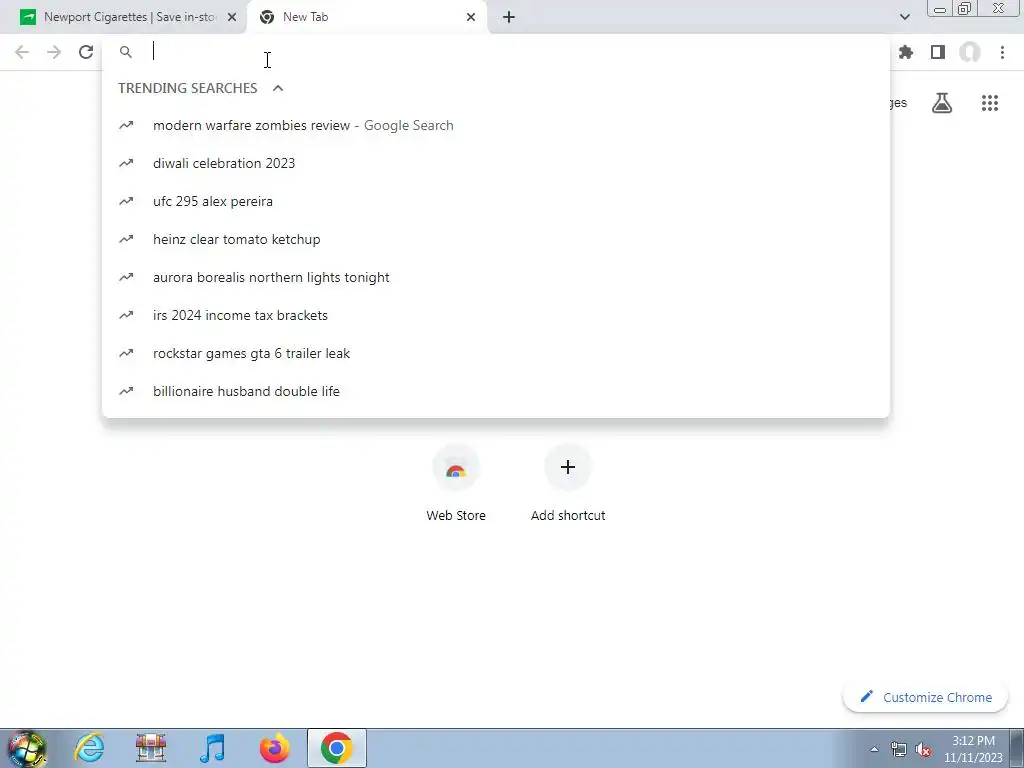The image size is (1024, 768).
Task: Show hidden system tray icons
Action: [x=874, y=749]
